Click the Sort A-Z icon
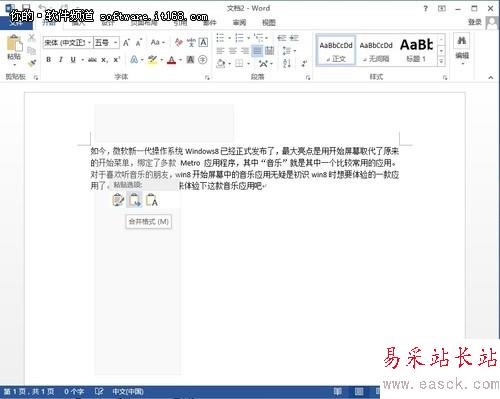This screenshot has width=500, height=399. coord(287,63)
